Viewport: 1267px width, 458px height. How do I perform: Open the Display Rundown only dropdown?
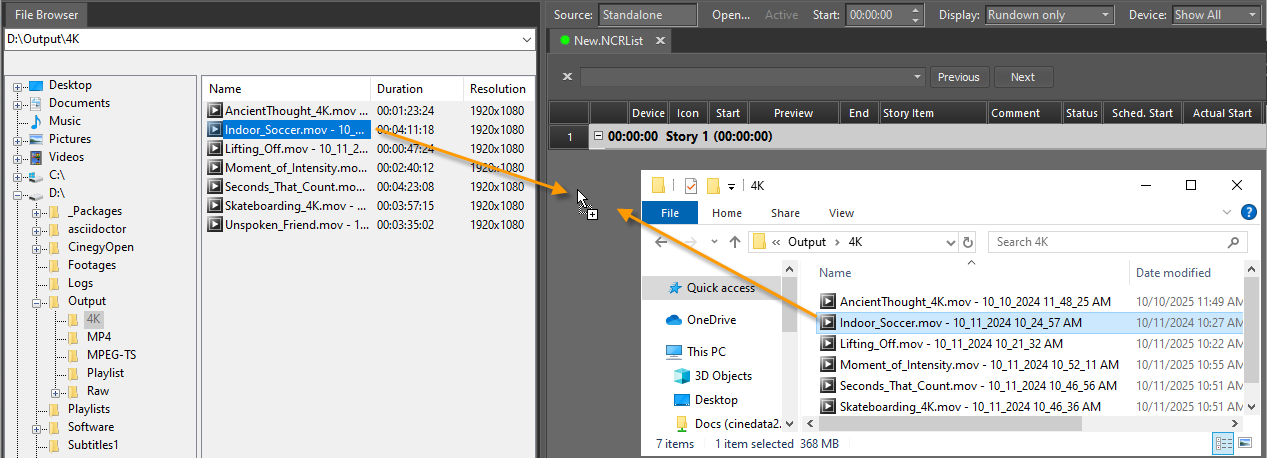[x=1105, y=15]
